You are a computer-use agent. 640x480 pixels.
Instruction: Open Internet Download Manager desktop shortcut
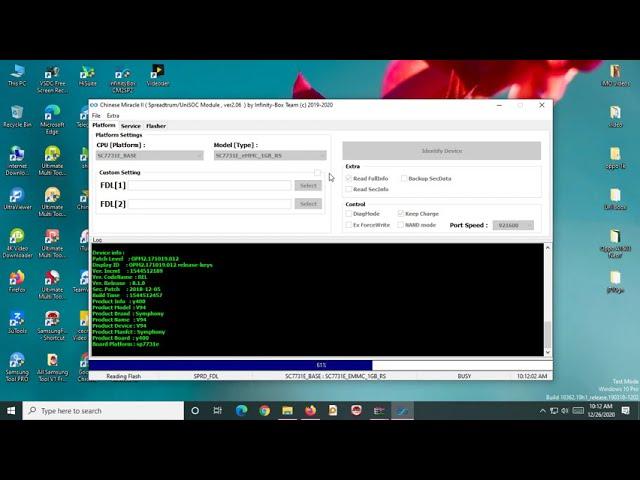pos(17,161)
